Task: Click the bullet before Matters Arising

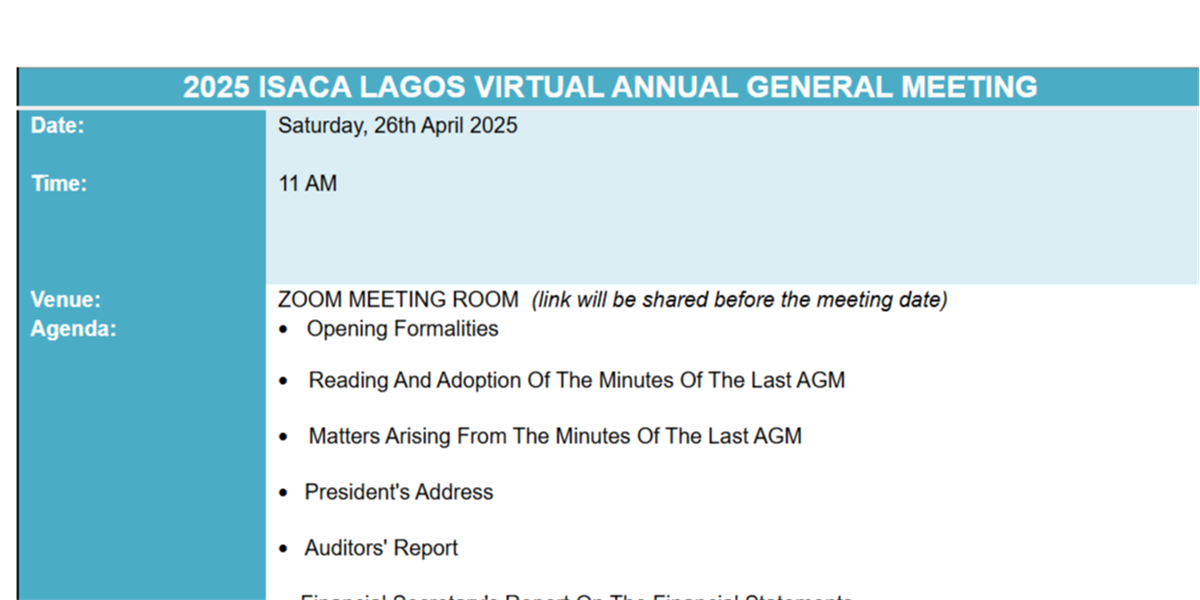Action: [285, 438]
